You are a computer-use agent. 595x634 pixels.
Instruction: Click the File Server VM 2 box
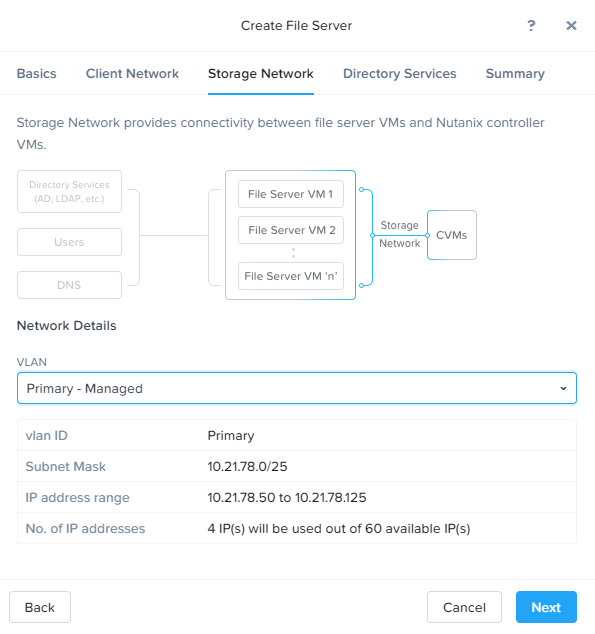(x=291, y=230)
